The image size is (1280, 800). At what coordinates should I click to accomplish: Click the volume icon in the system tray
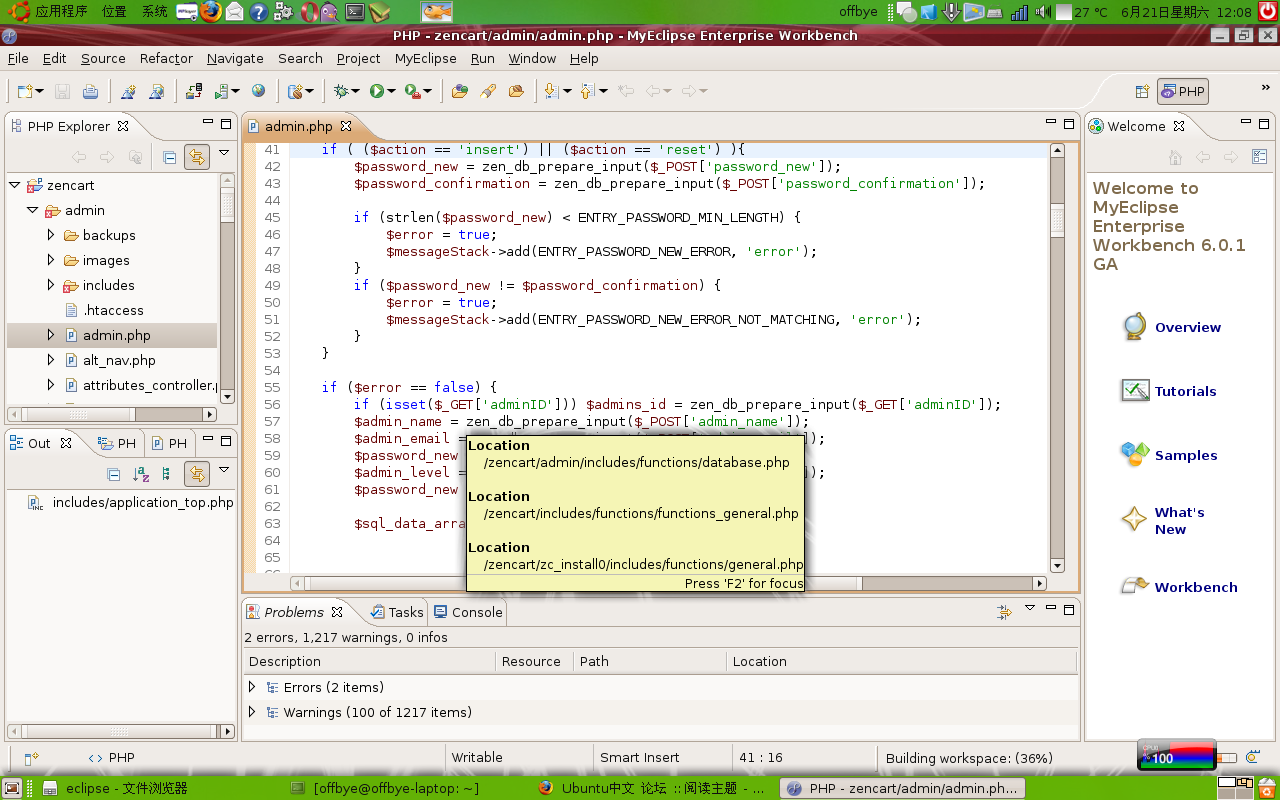pyautogui.click(x=1043, y=12)
